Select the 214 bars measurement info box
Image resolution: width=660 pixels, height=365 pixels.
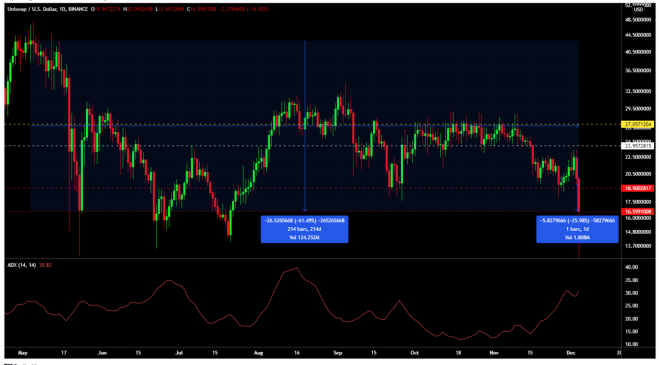(304, 229)
